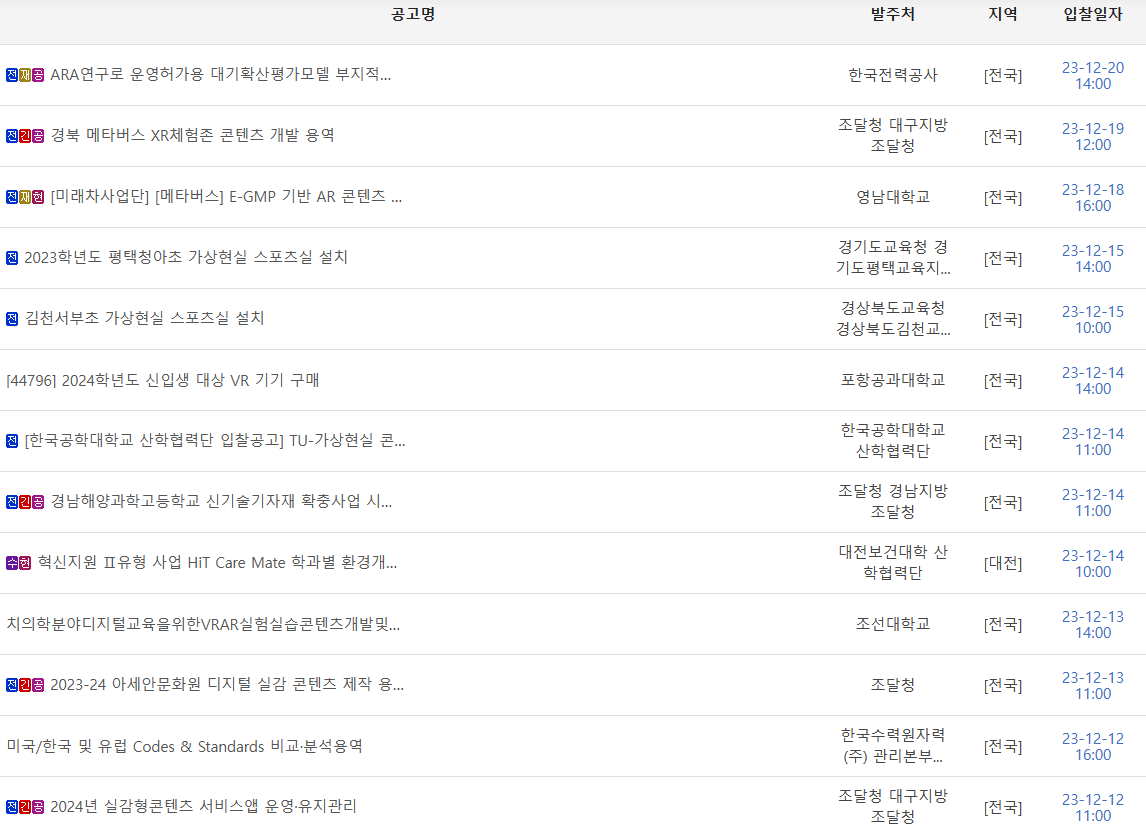Click the bid date 23-12-19 12:00
Image resolution: width=1146 pixels, height=832 pixels.
pyautogui.click(x=1093, y=137)
